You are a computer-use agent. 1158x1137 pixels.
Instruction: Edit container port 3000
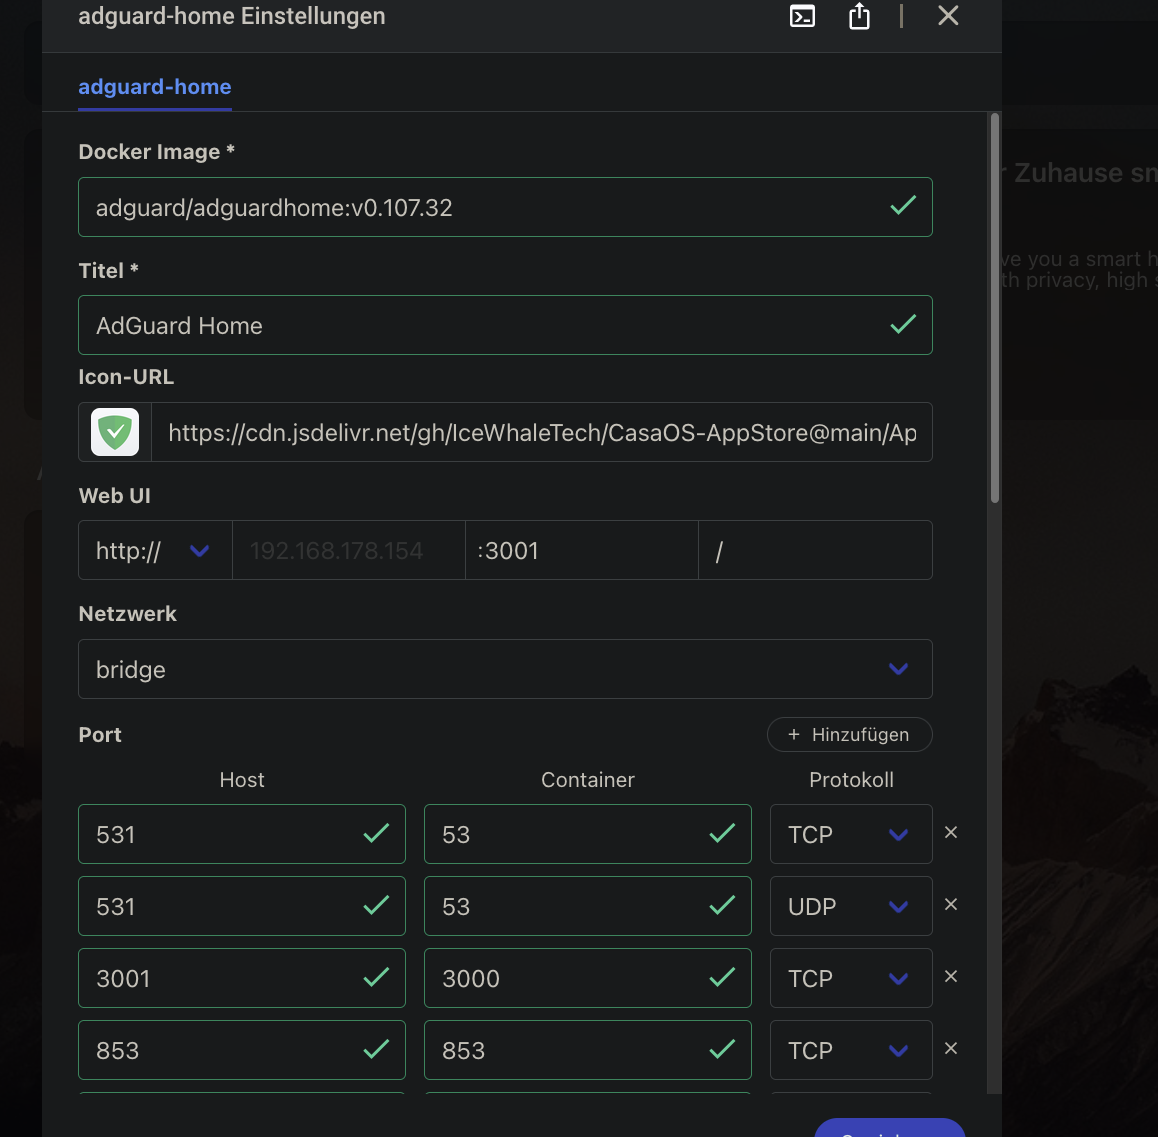(x=588, y=978)
